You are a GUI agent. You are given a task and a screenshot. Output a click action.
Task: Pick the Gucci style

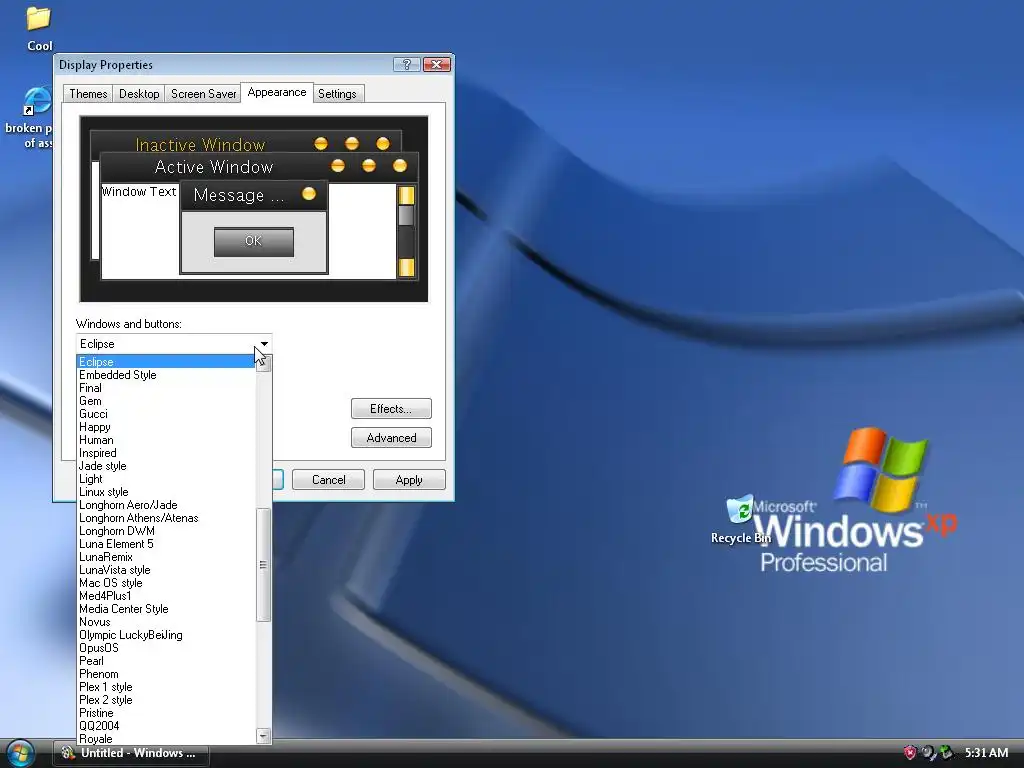165,414
